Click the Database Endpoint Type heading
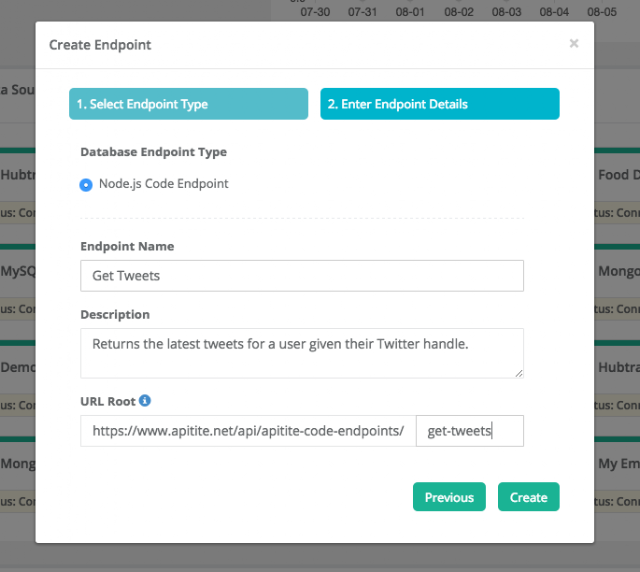 (x=153, y=152)
